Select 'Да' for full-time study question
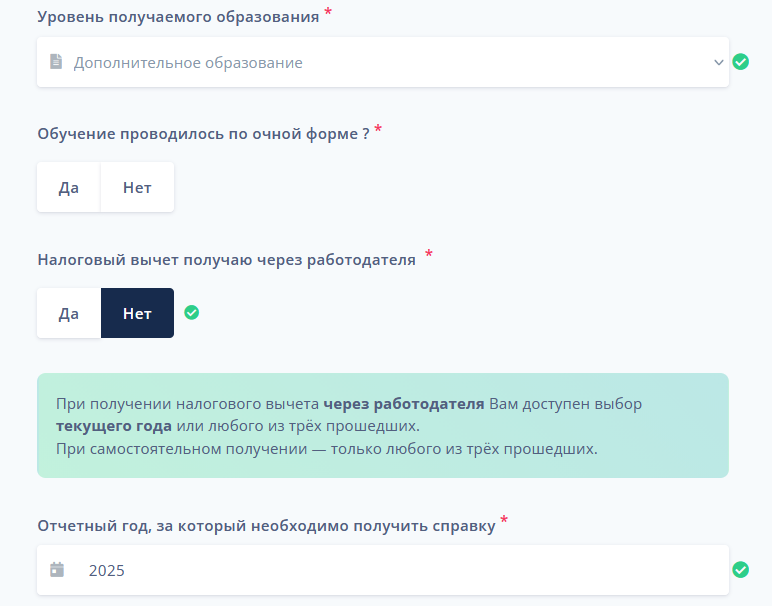This screenshot has height=606, width=772. [69, 187]
